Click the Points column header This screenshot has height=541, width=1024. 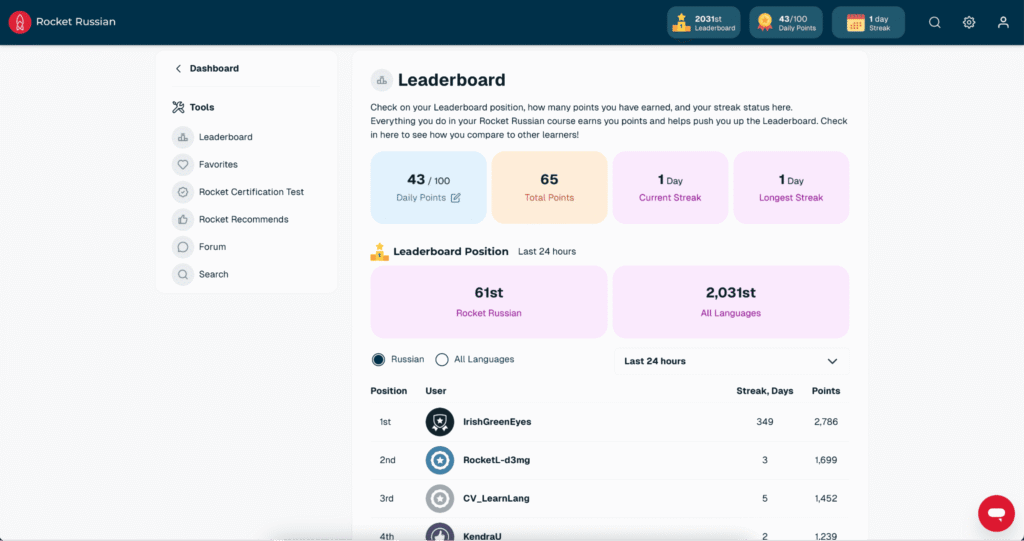pos(825,391)
